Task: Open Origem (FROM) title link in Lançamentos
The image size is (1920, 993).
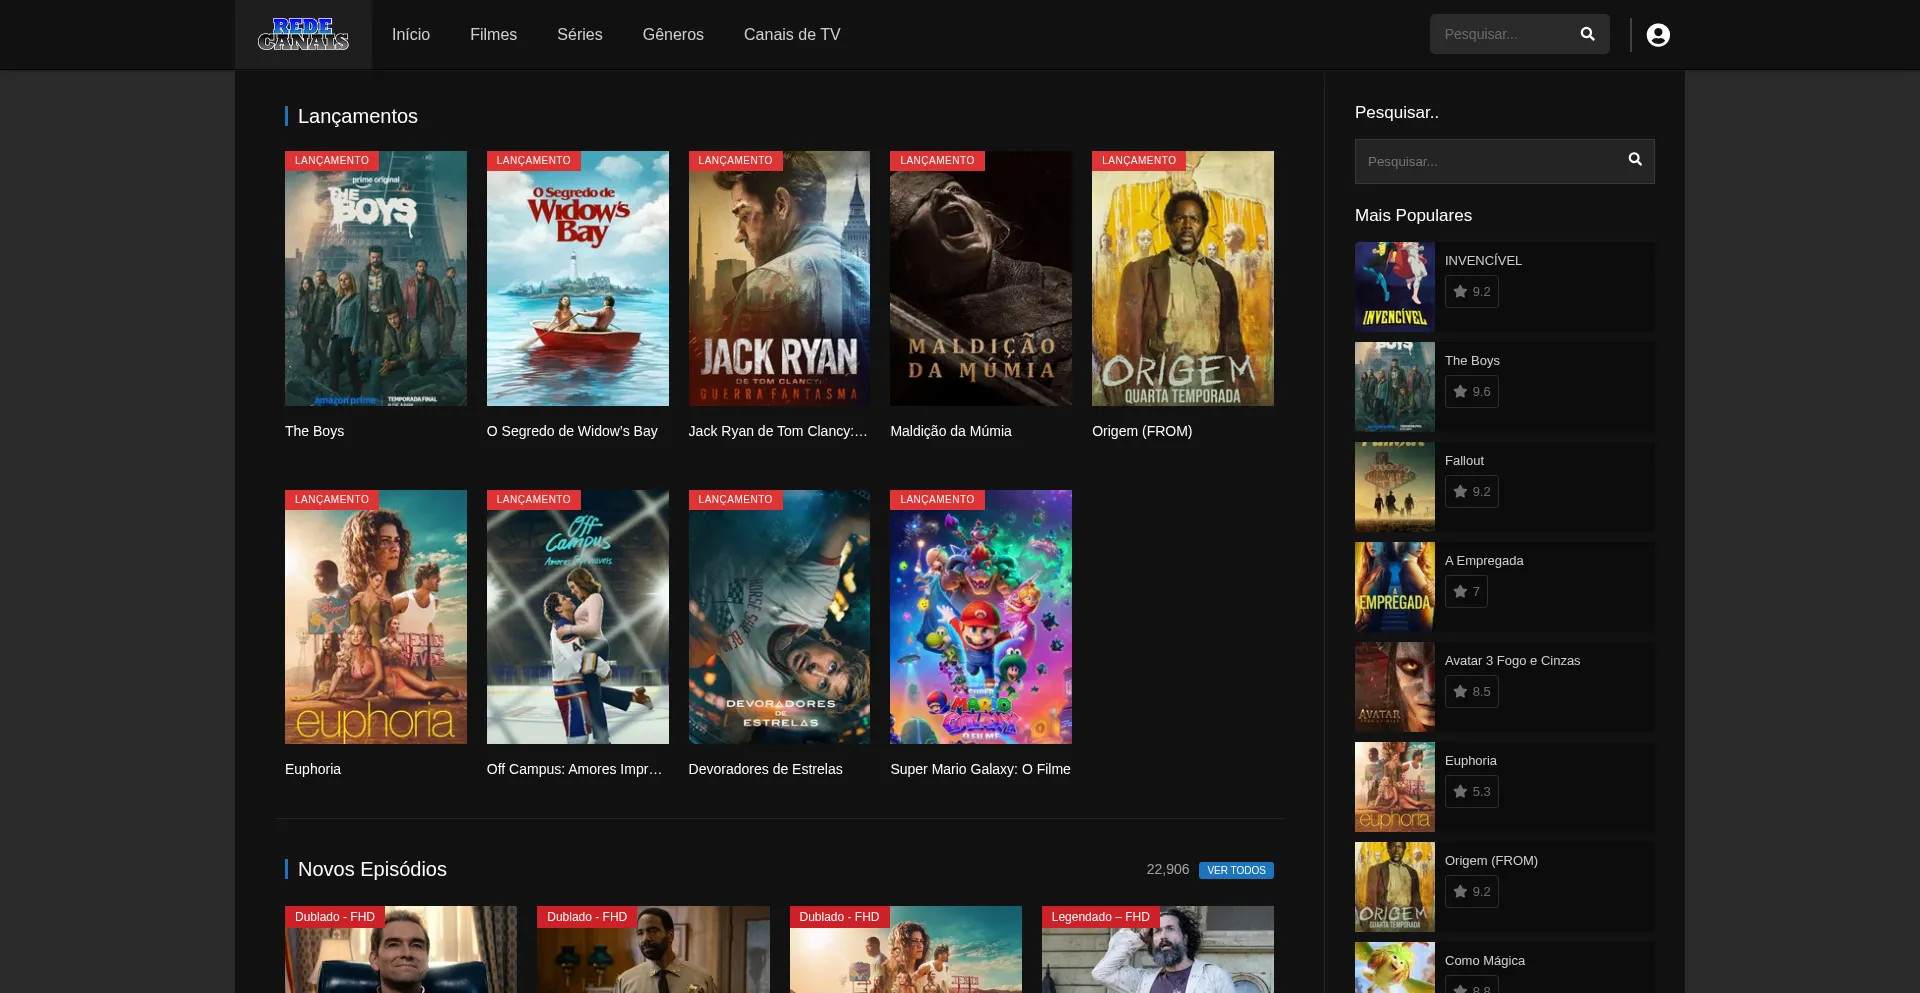Action: 1142,431
